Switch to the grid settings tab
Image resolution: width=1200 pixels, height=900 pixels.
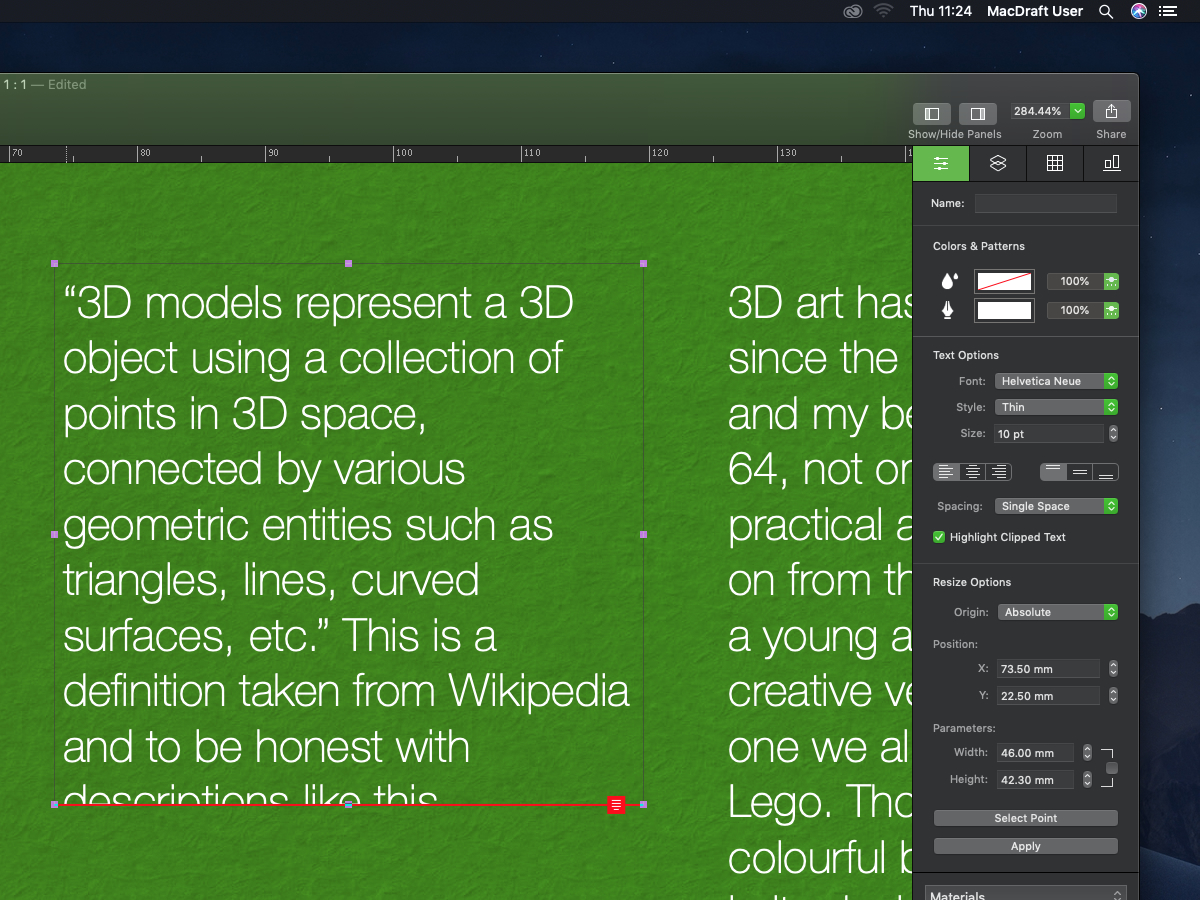click(1054, 164)
